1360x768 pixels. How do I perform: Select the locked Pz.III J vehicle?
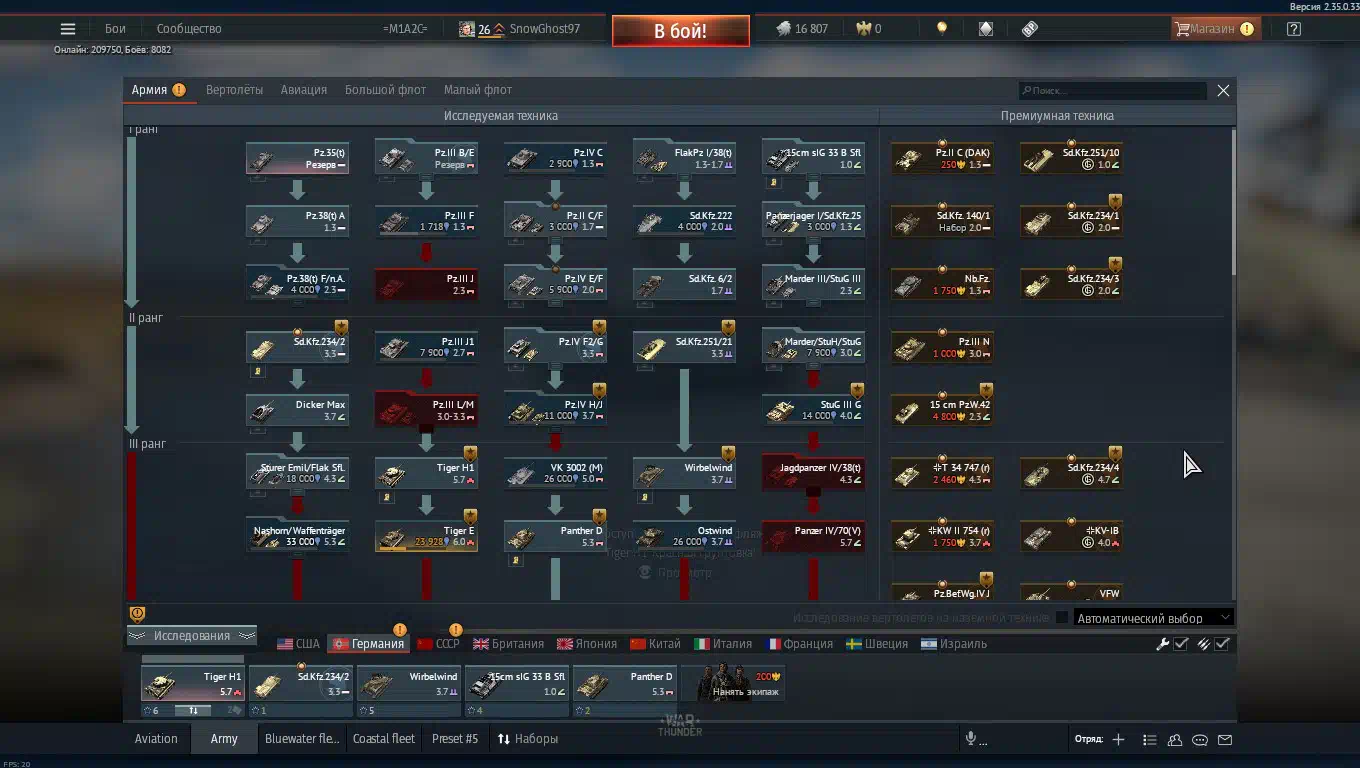[x=426, y=285]
